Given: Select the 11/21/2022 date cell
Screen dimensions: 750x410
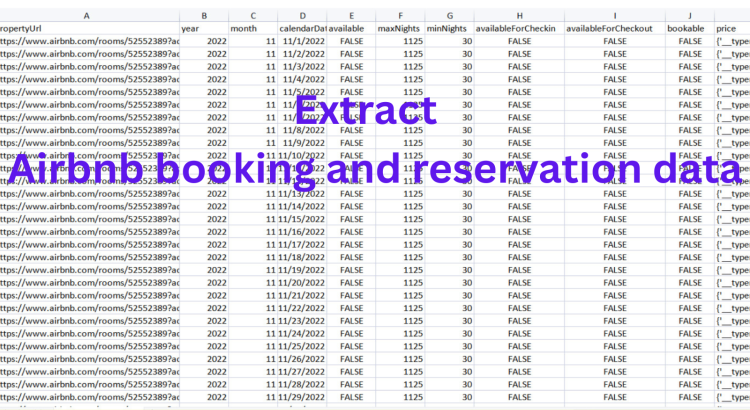Looking at the screenshot, I should pos(302,296).
